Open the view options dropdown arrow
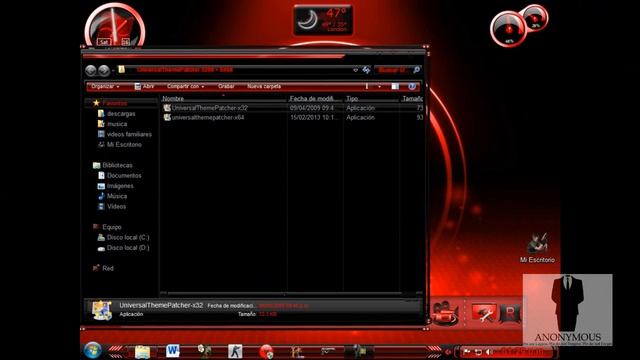The image size is (640, 360). point(379,87)
